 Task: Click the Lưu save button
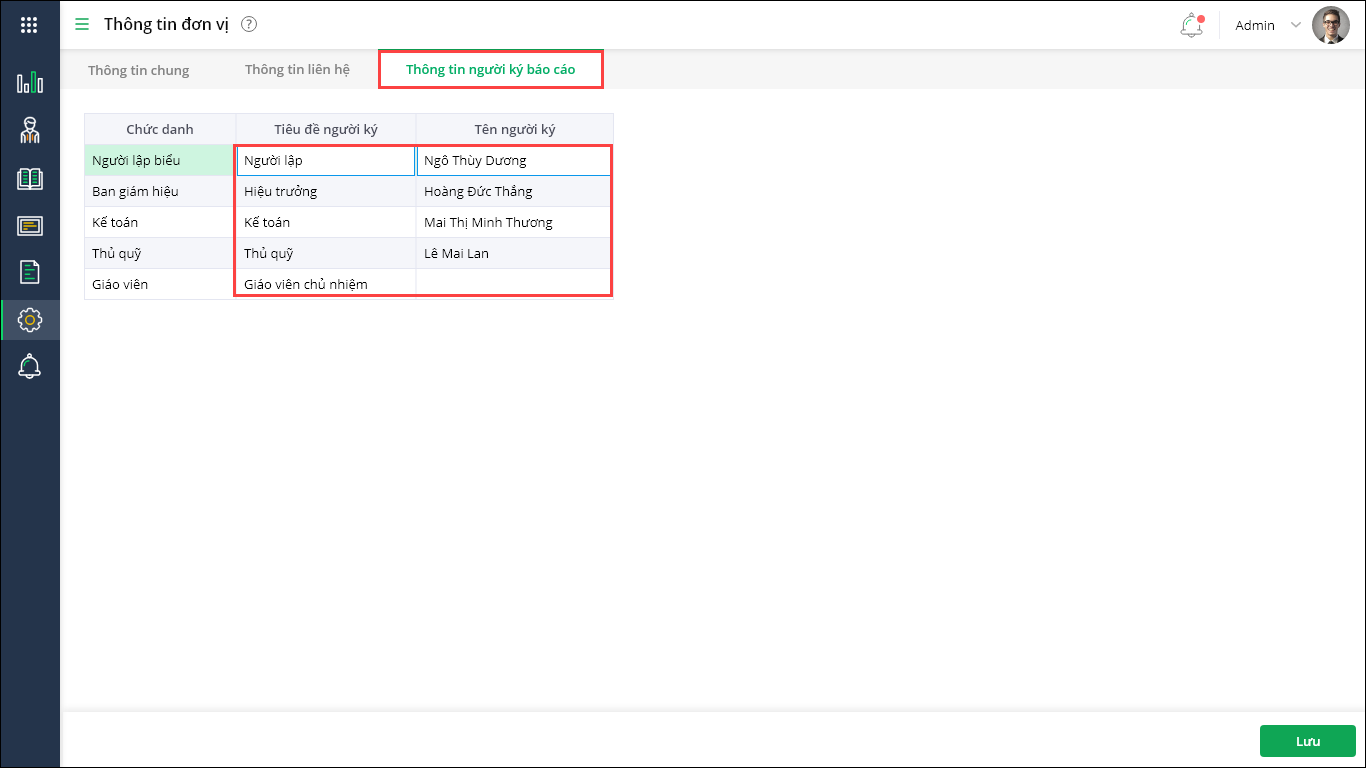click(1308, 741)
